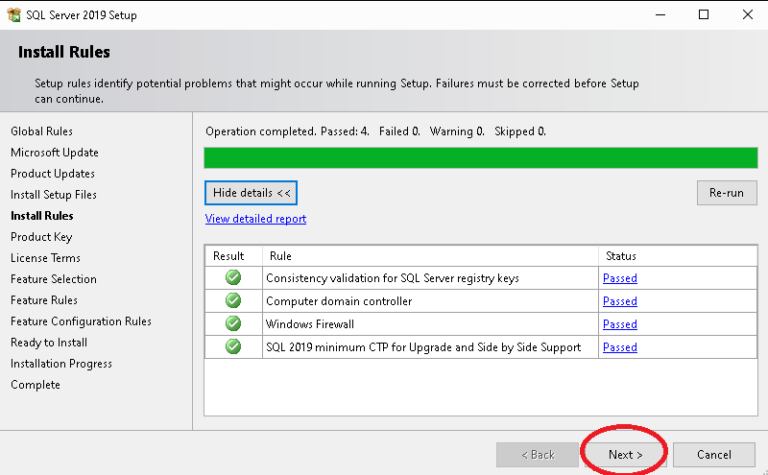Click the Status column header

pos(678,256)
